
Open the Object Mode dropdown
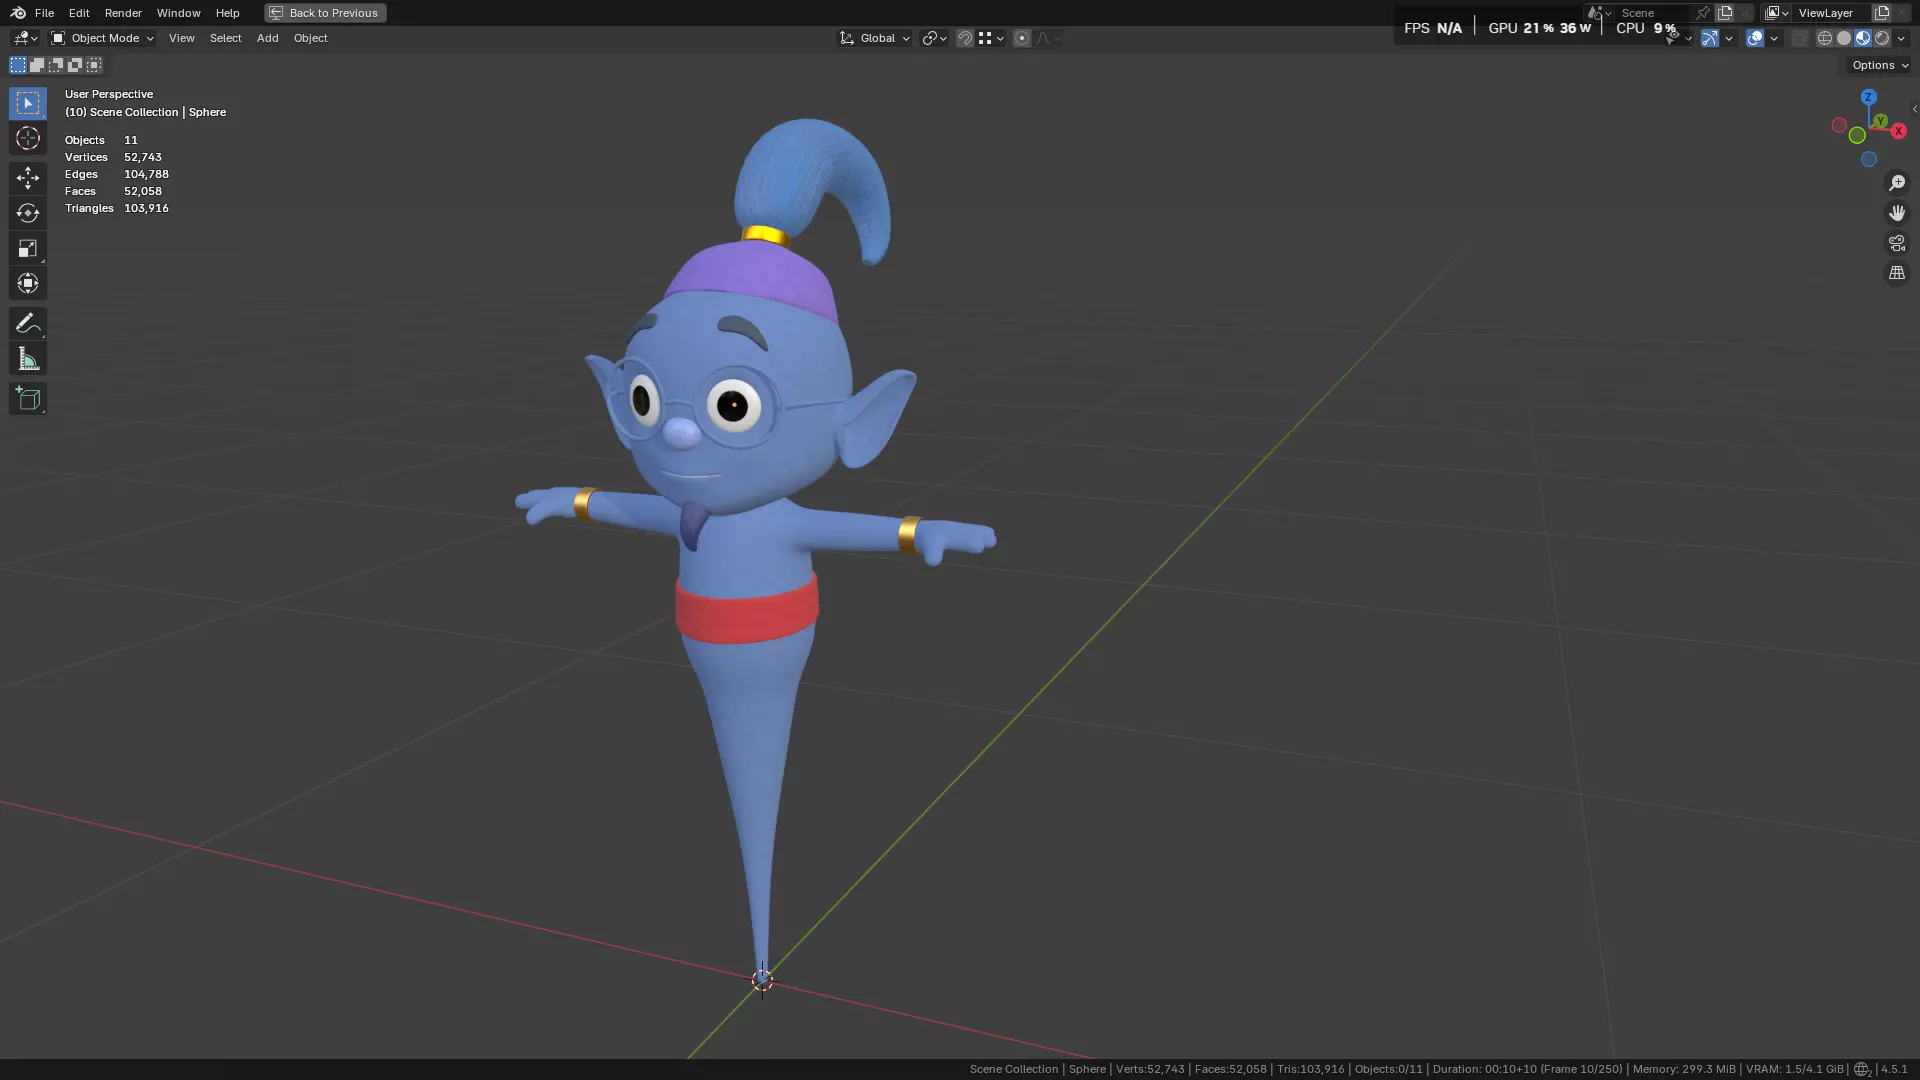102,38
